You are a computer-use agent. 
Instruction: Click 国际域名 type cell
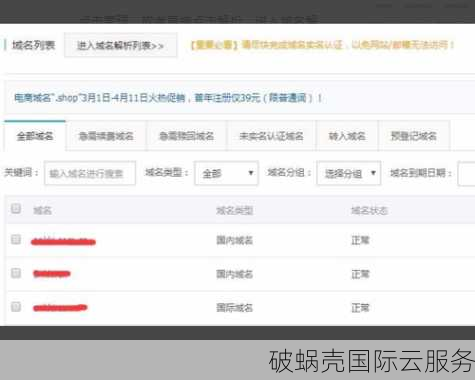pyautogui.click(x=234, y=307)
